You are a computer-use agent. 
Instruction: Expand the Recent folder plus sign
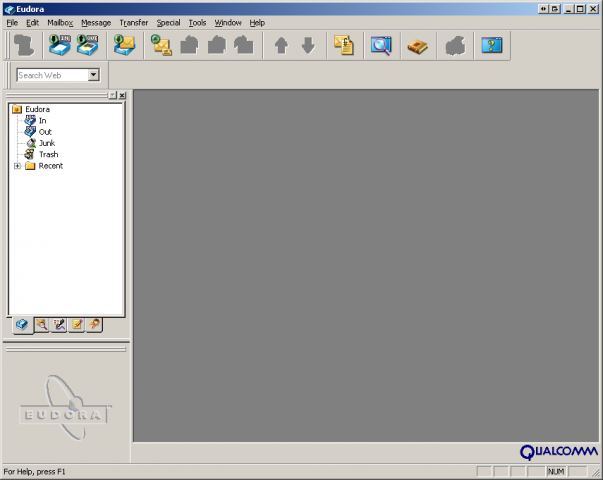(17, 166)
